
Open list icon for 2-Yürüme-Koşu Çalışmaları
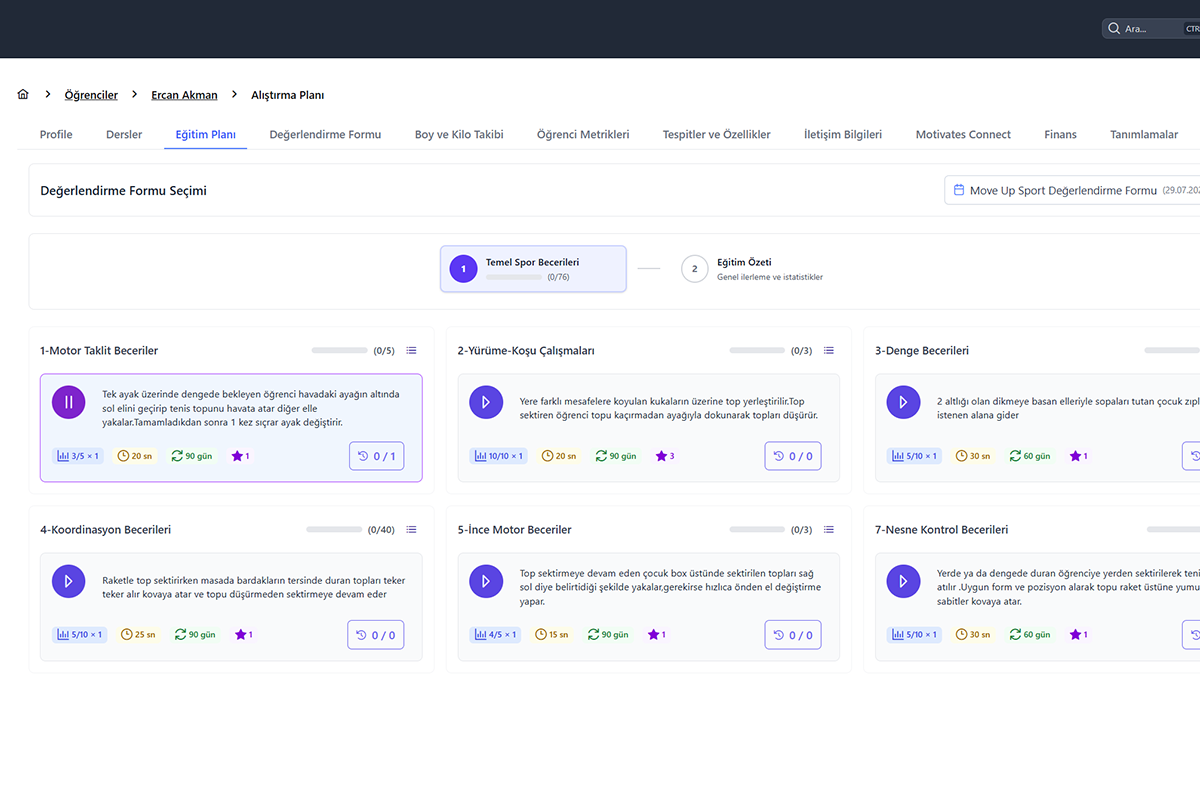(x=829, y=351)
